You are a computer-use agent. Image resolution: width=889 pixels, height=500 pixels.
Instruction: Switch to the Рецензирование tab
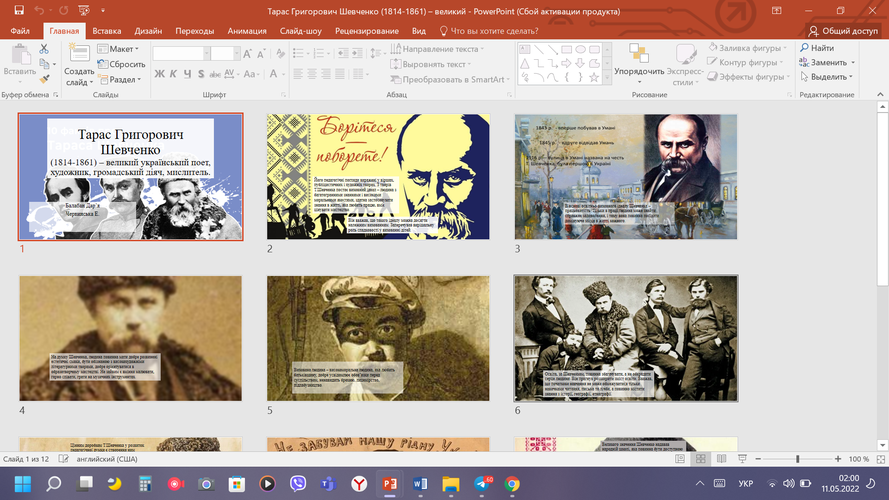click(x=366, y=31)
